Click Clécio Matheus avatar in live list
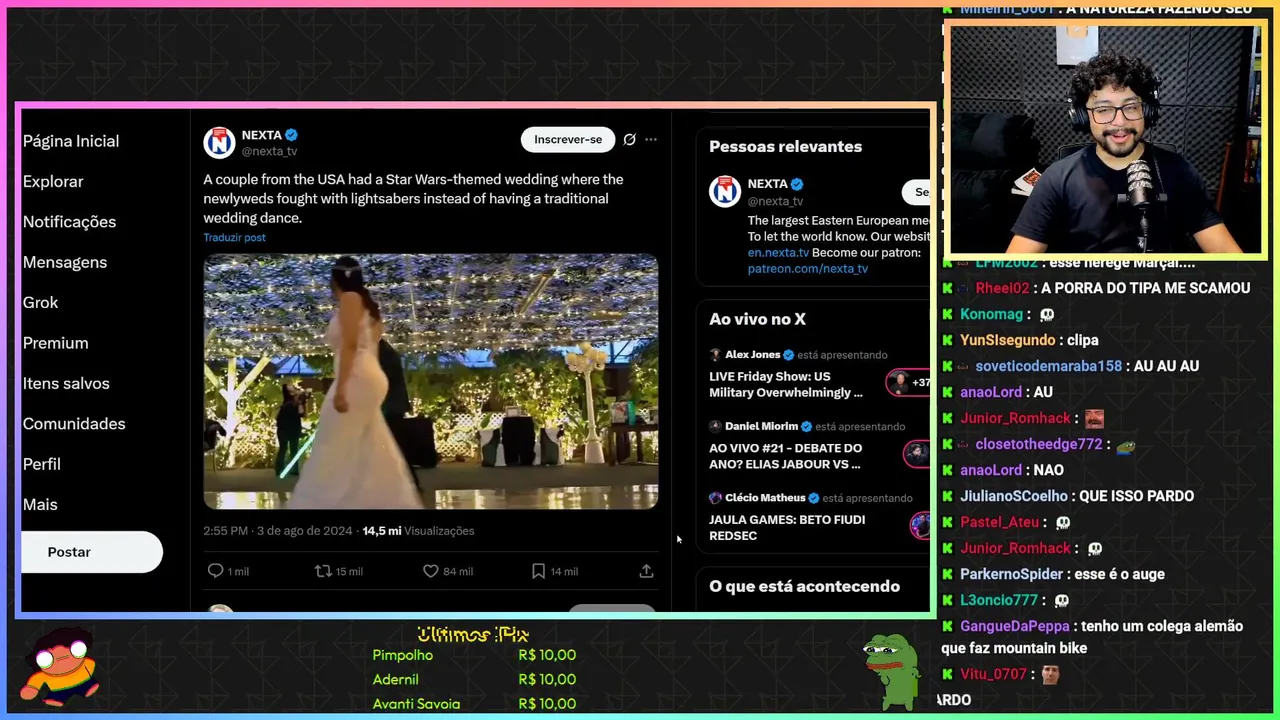 coord(715,498)
